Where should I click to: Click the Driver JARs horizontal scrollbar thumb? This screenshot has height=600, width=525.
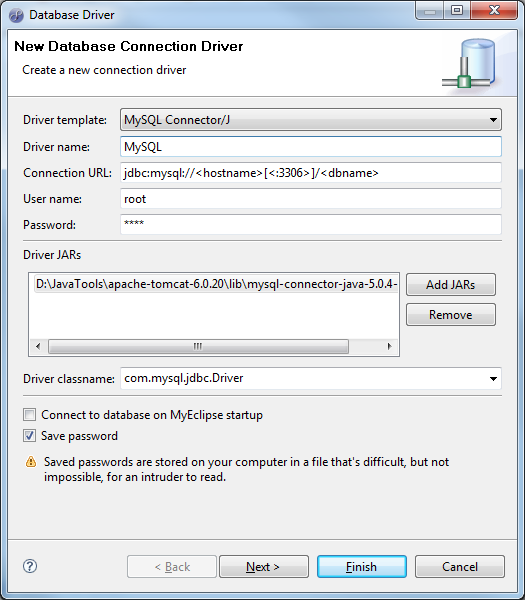tap(198, 346)
